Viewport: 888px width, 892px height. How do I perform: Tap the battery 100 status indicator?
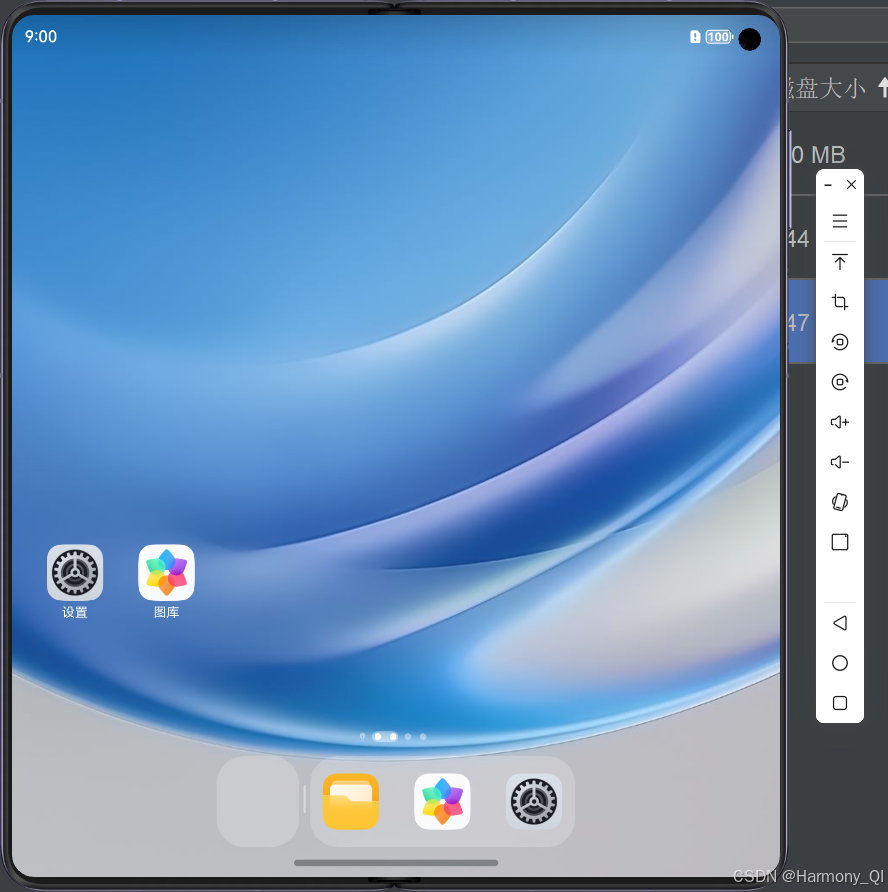[719, 37]
